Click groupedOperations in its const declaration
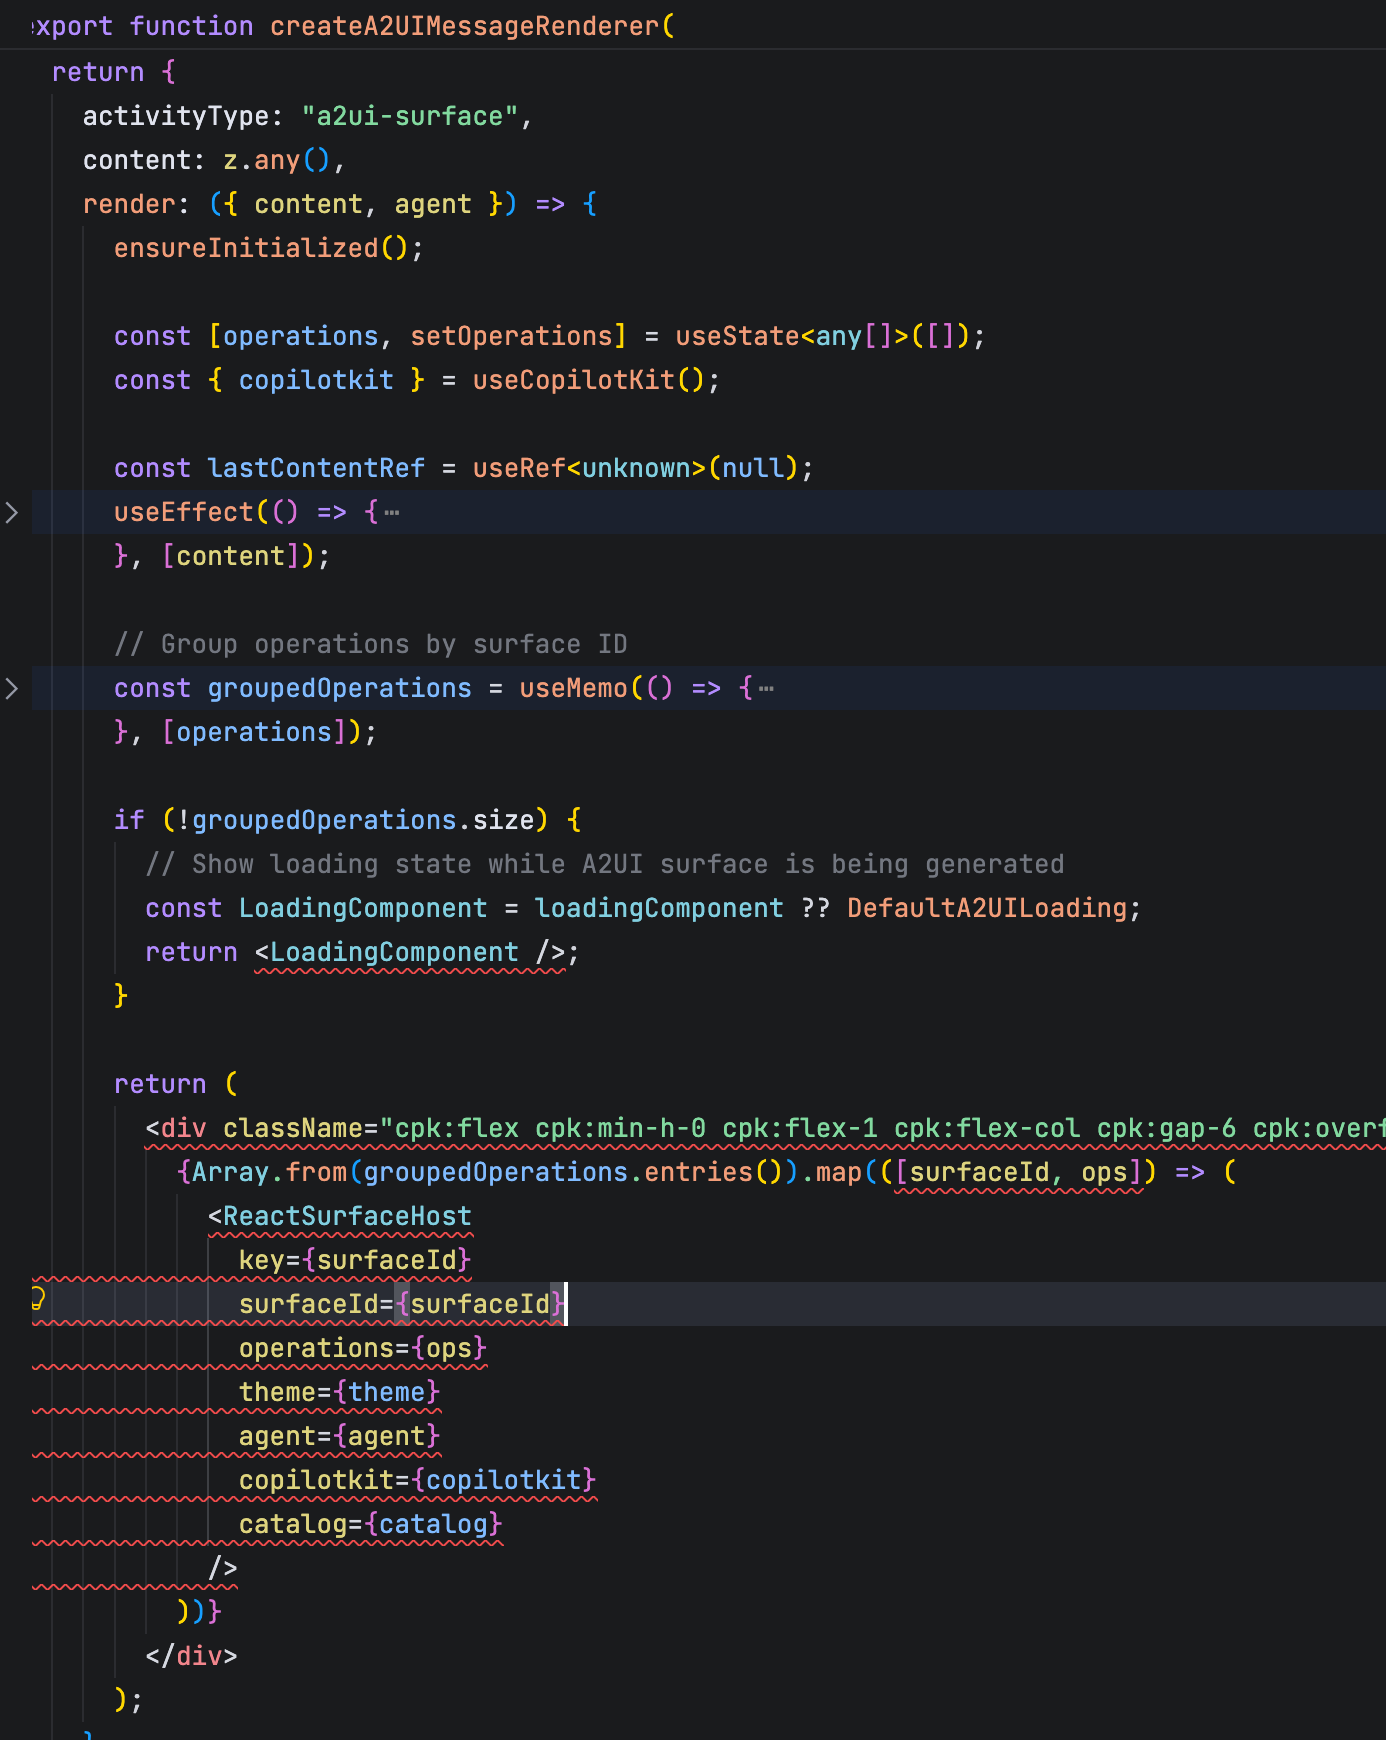 (340, 689)
